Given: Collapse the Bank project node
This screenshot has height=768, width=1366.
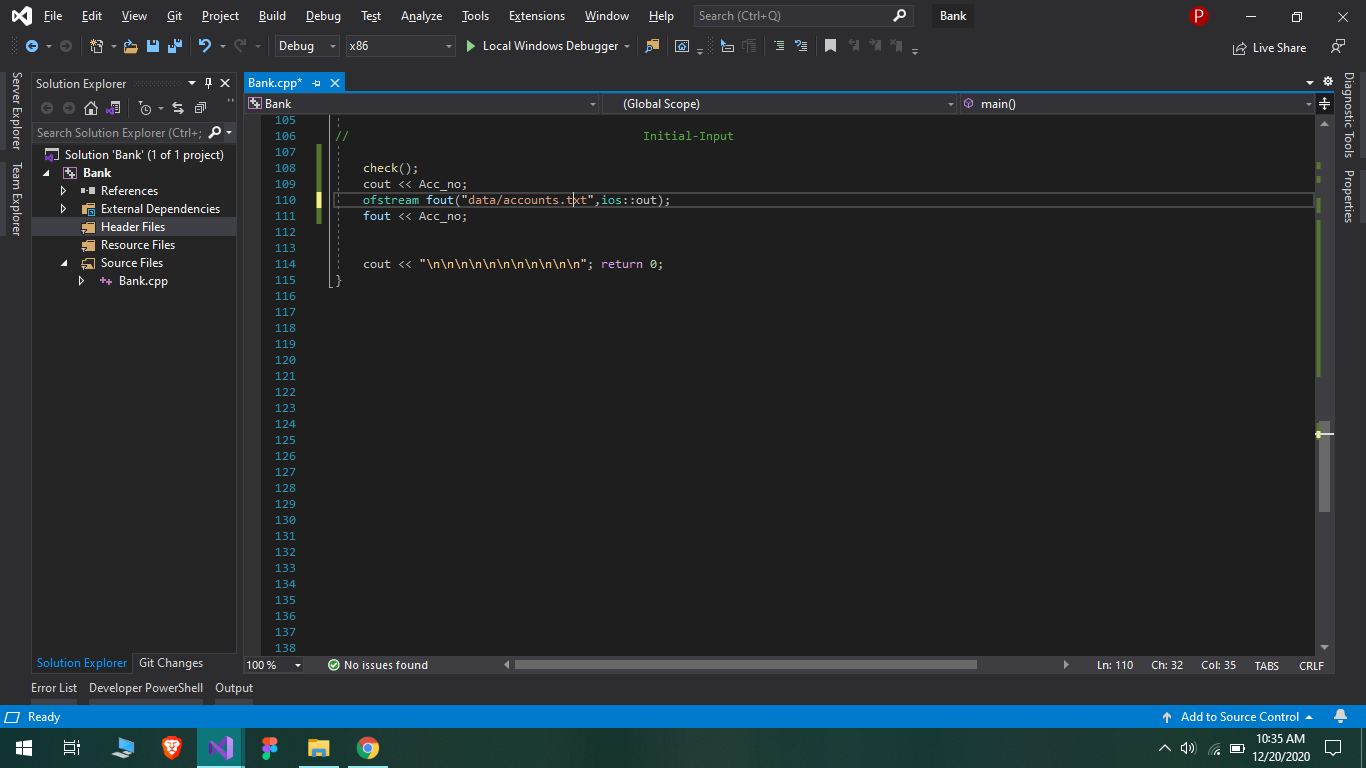Looking at the screenshot, I should (x=45, y=173).
